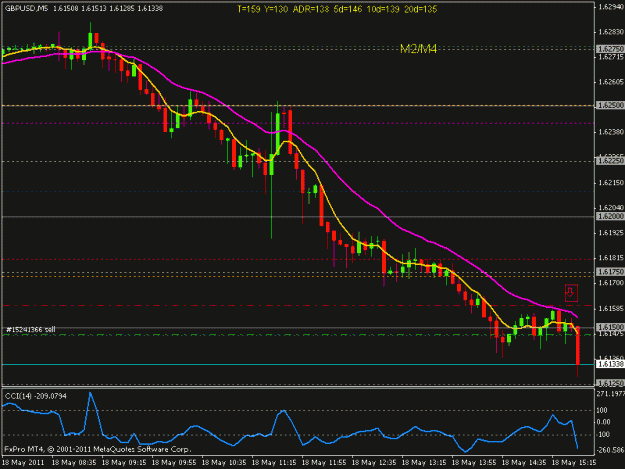Click the 18 May 15:15 time label
Screen dimensions: 625x469
pyautogui.click(x=574, y=463)
